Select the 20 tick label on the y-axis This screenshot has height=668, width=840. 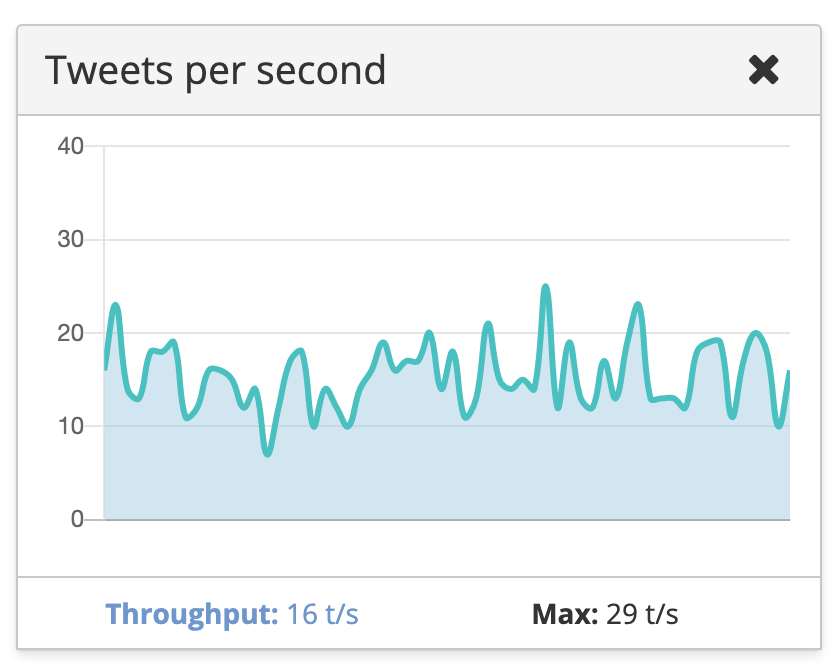[71, 333]
